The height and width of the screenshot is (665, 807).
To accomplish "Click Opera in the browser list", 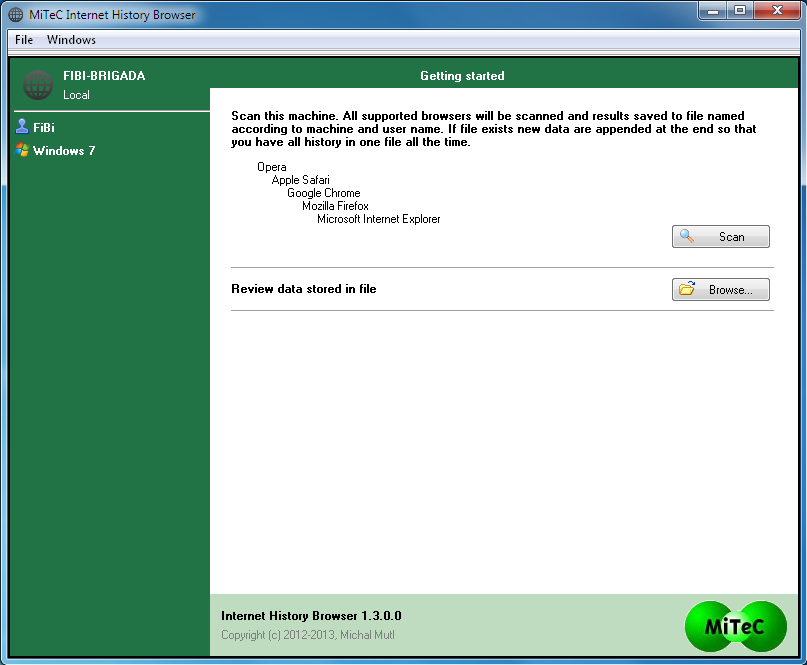I will (x=272, y=167).
